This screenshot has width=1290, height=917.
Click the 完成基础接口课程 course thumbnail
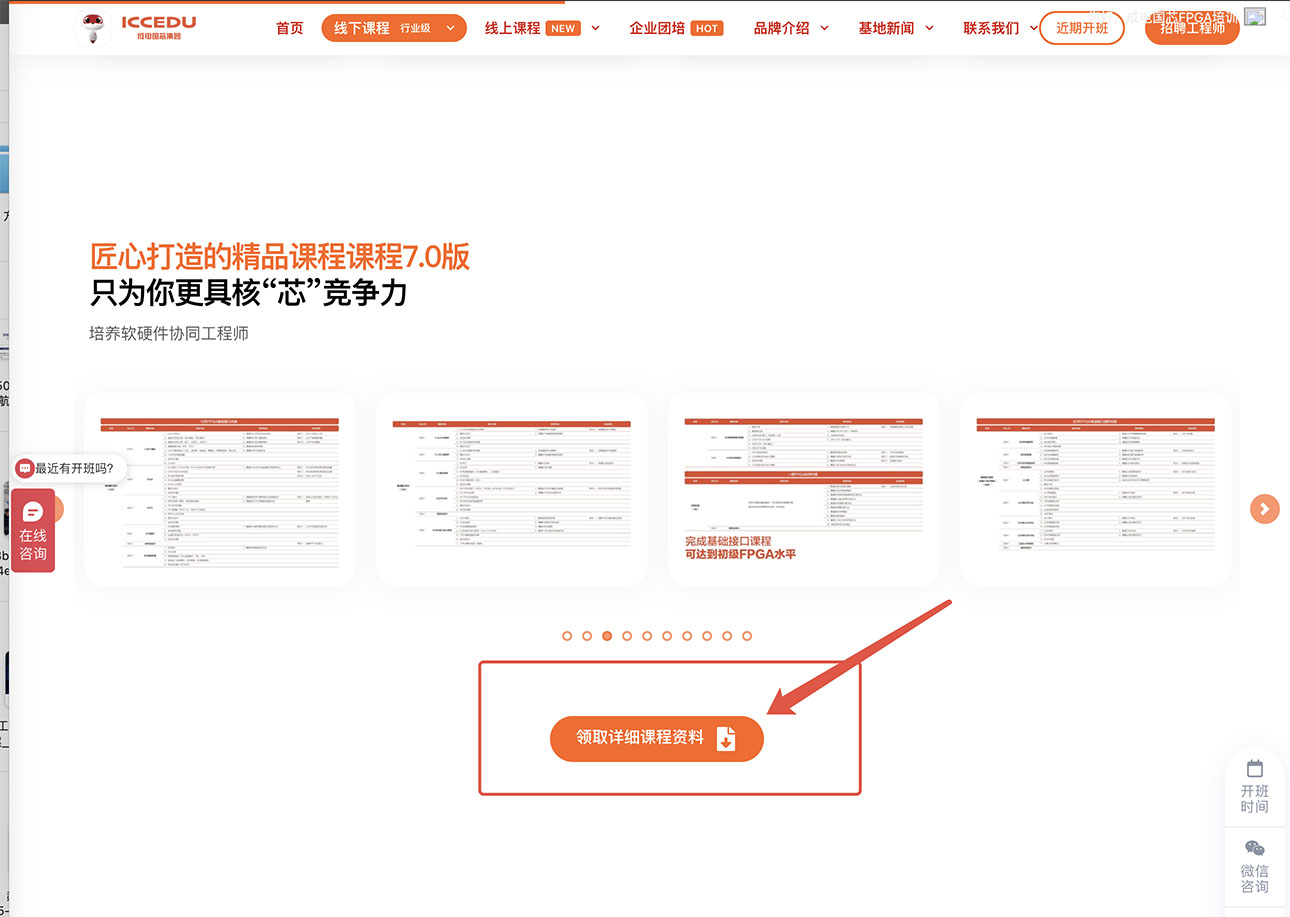tap(803, 490)
